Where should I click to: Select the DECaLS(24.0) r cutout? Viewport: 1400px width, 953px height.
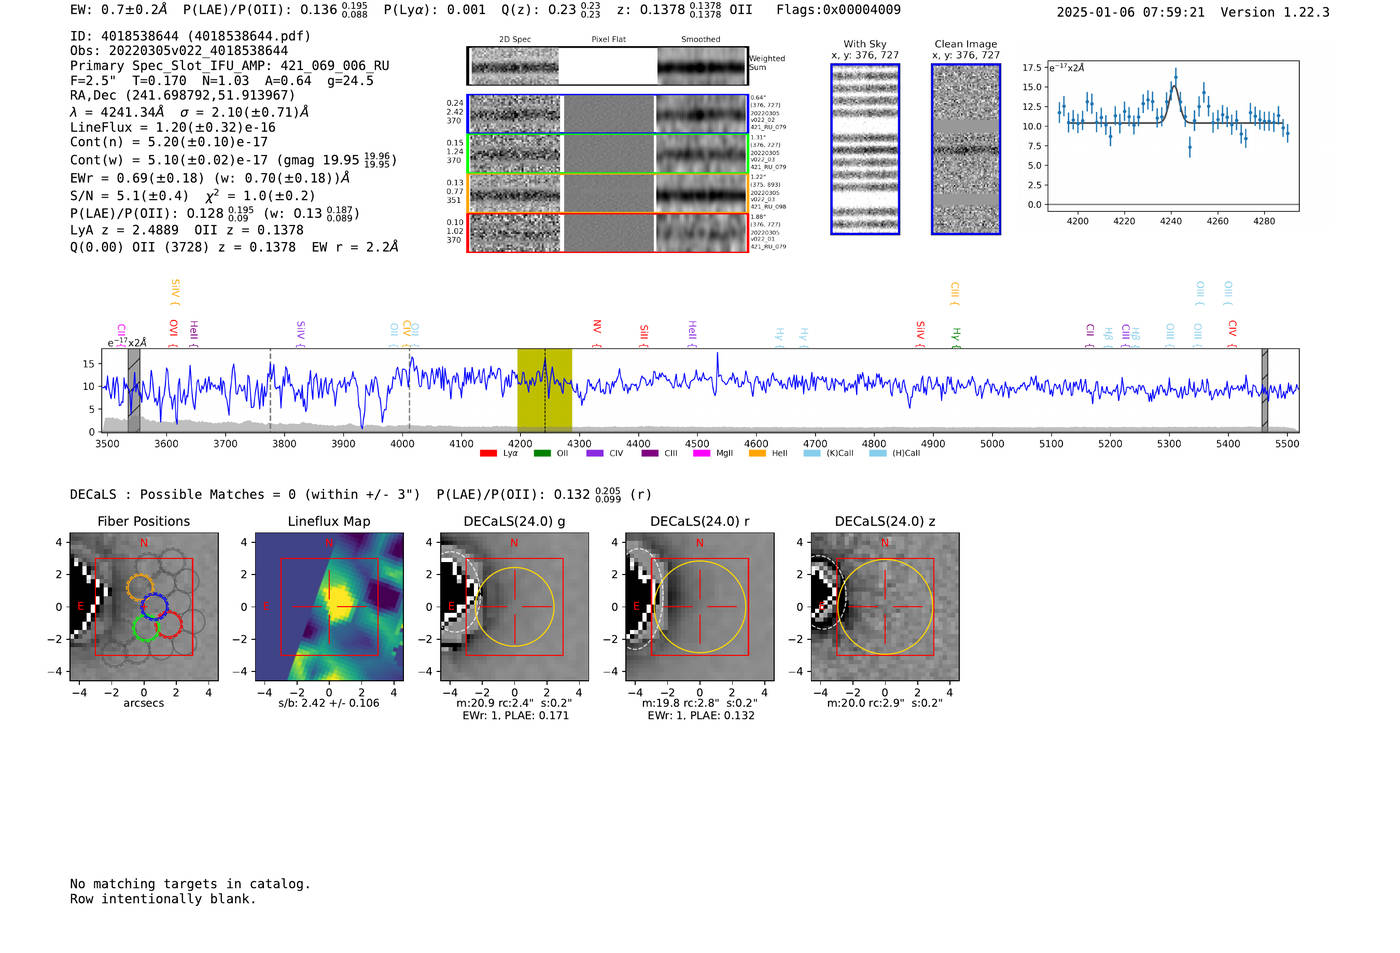(699, 607)
